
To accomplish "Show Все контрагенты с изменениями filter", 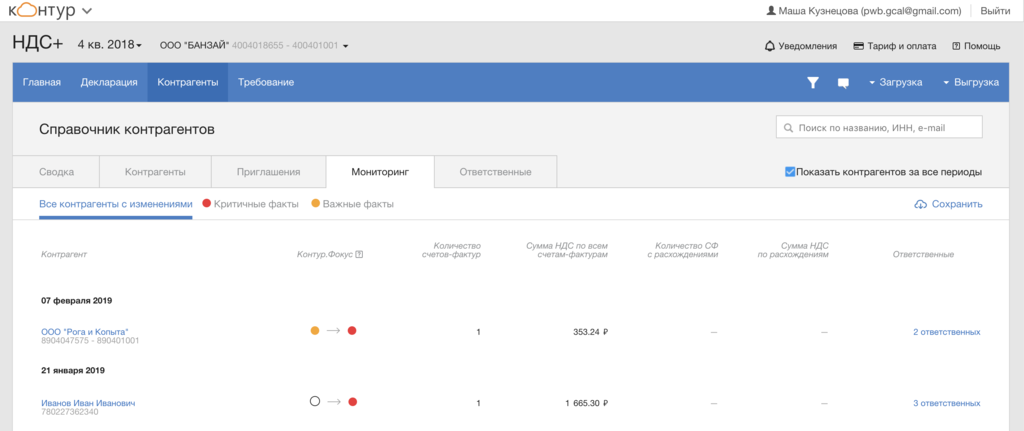I will 116,204.
